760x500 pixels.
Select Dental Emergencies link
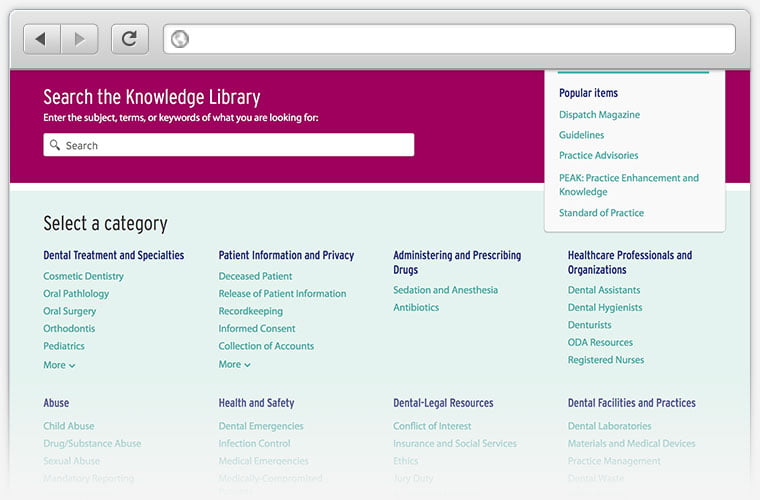tap(261, 426)
